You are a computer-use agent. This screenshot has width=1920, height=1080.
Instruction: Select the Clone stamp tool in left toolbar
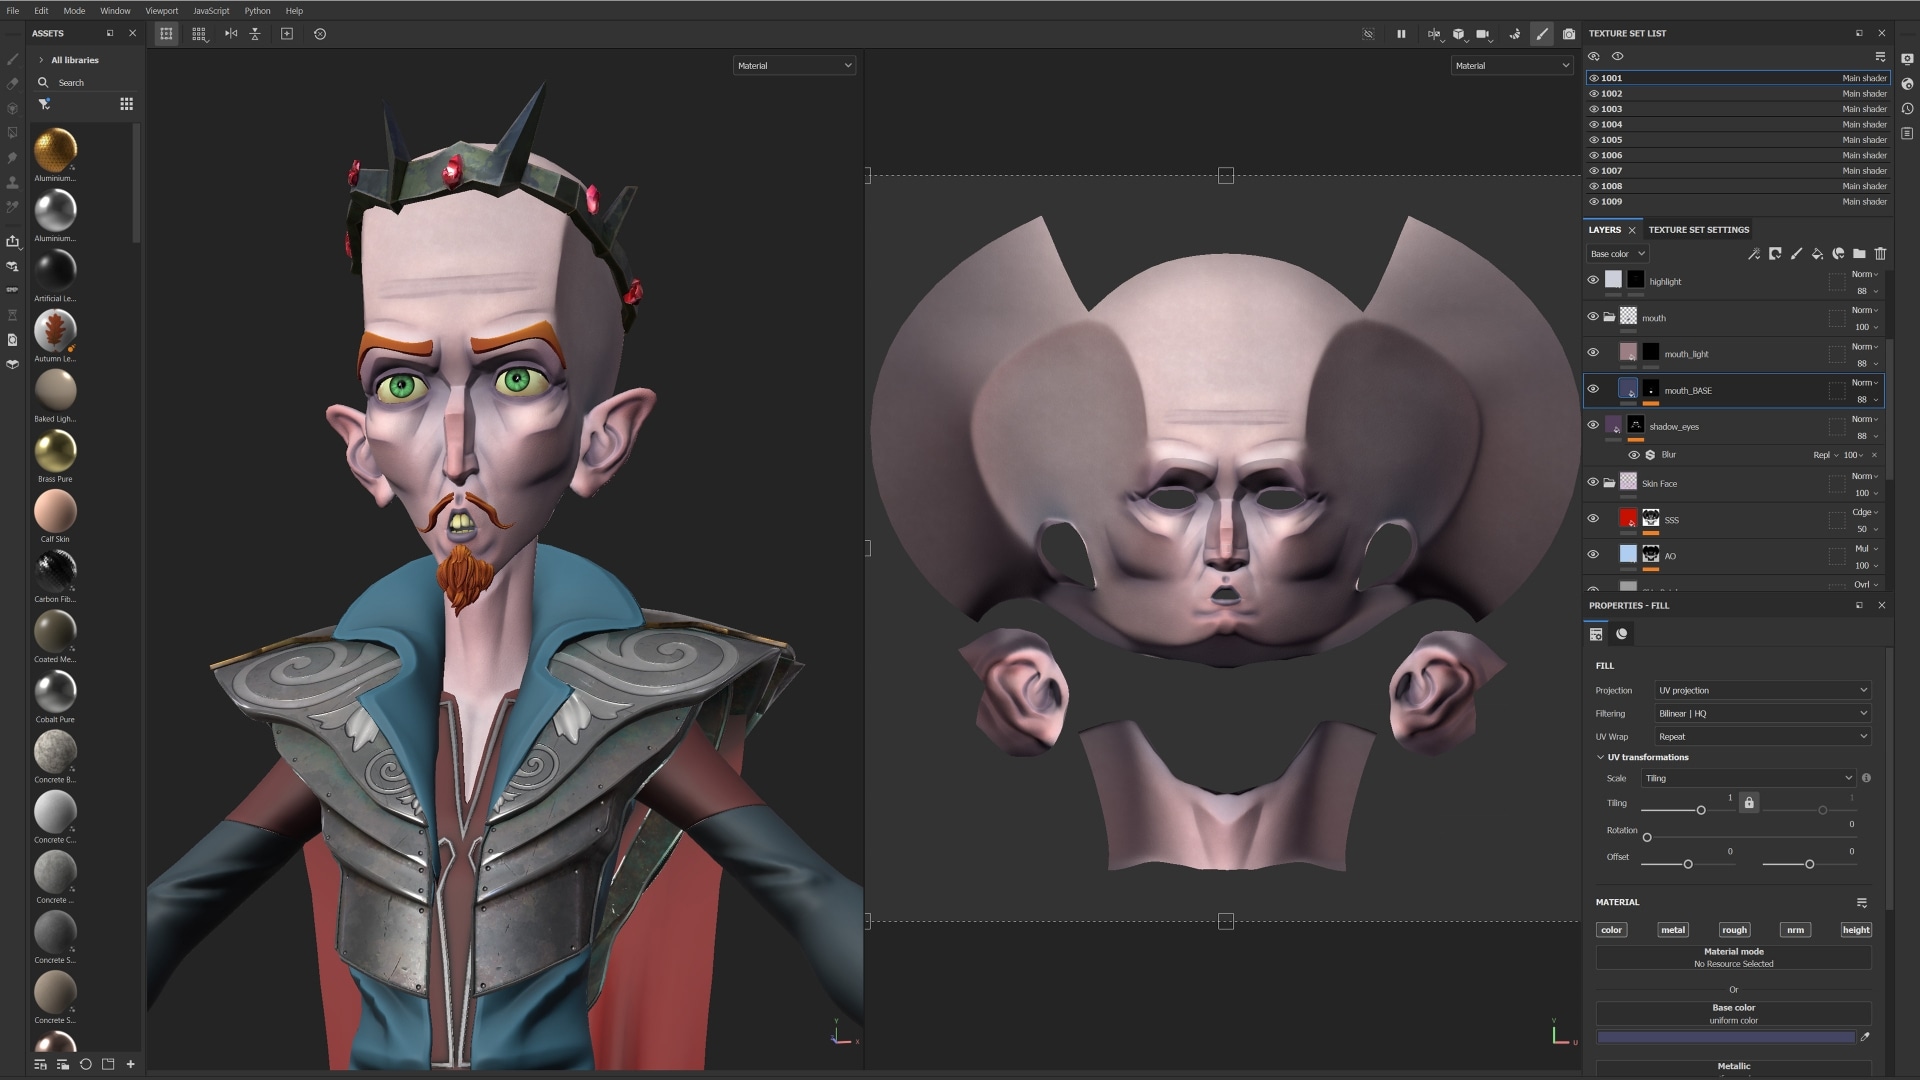click(x=13, y=183)
